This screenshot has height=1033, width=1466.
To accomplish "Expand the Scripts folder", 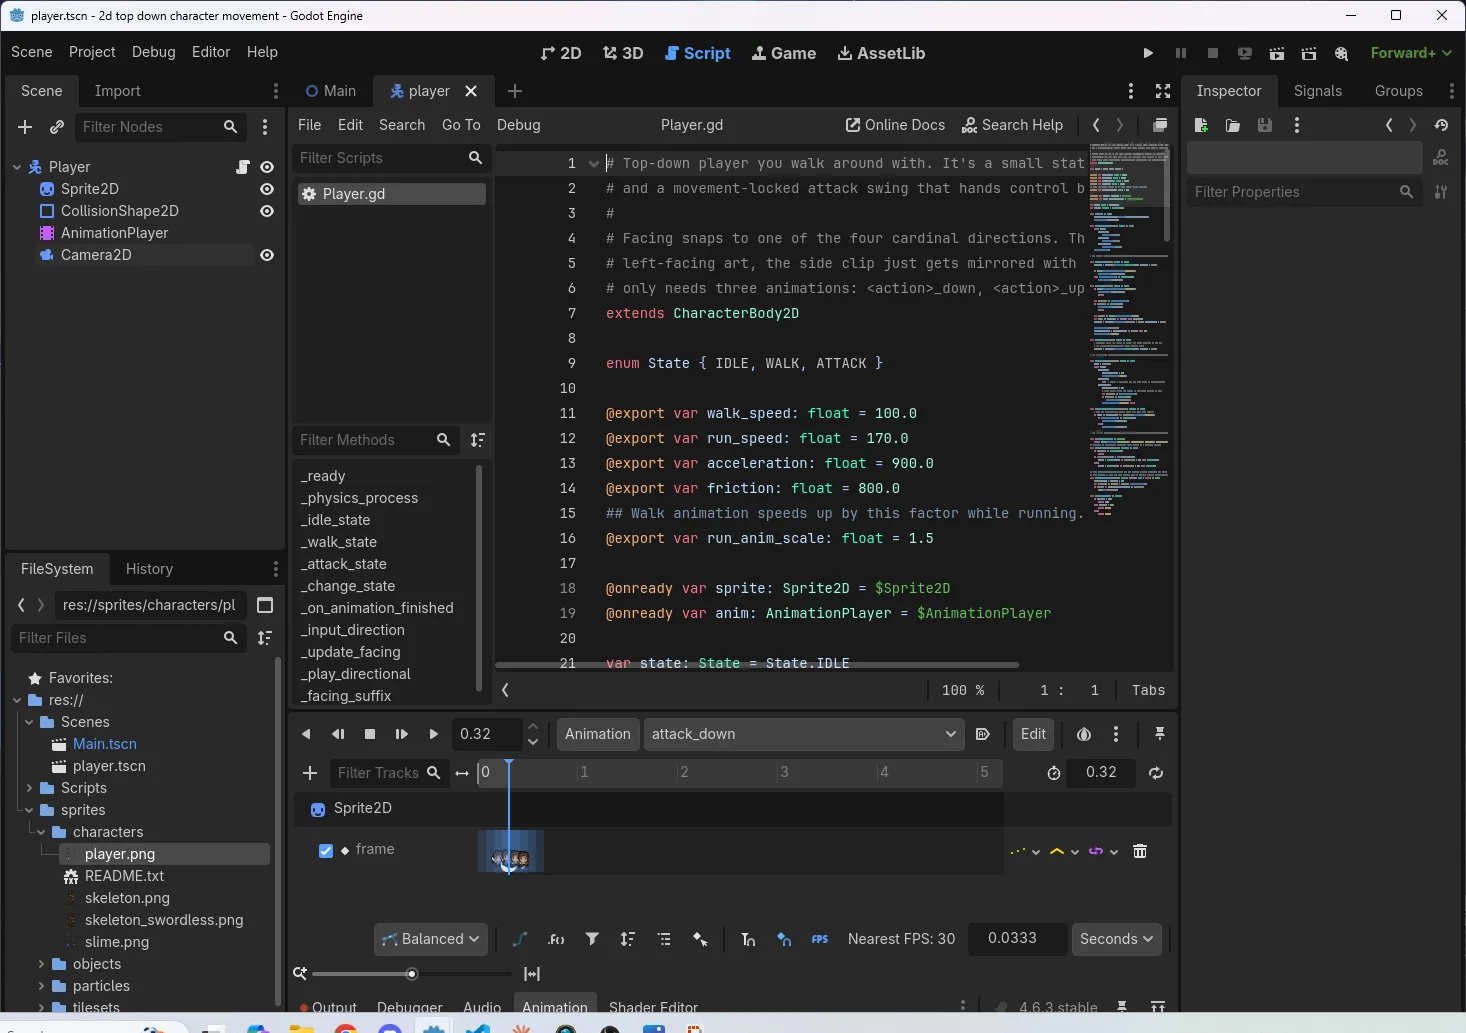I will 29,788.
